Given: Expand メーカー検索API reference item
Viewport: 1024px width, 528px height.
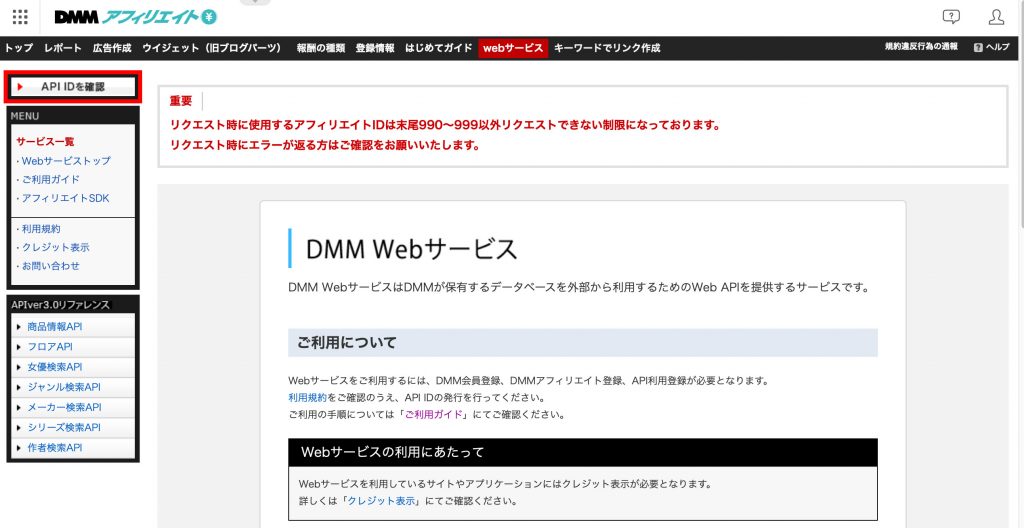Looking at the screenshot, I should click(73, 407).
